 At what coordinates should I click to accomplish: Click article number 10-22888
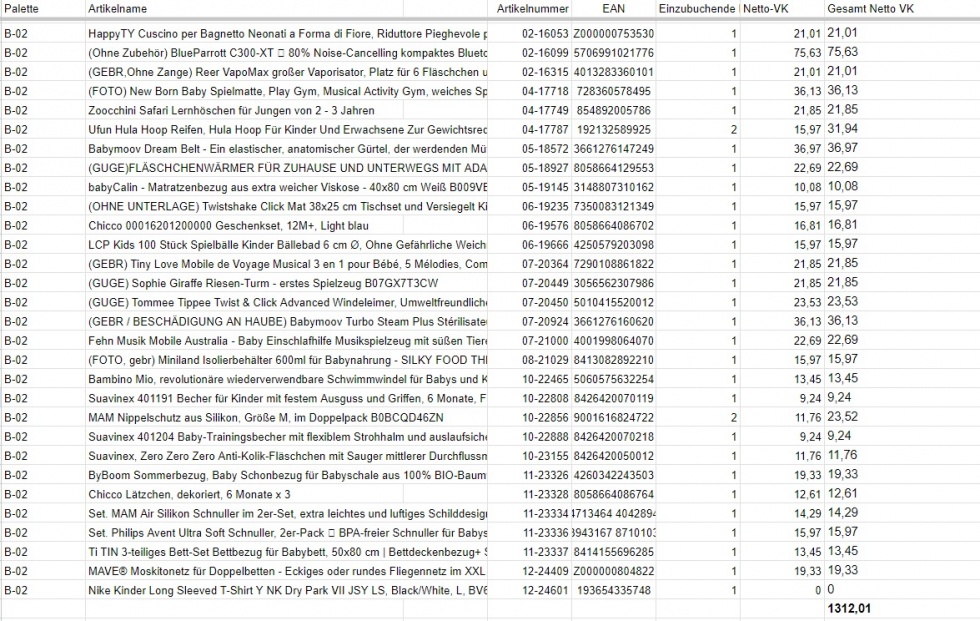coord(545,437)
